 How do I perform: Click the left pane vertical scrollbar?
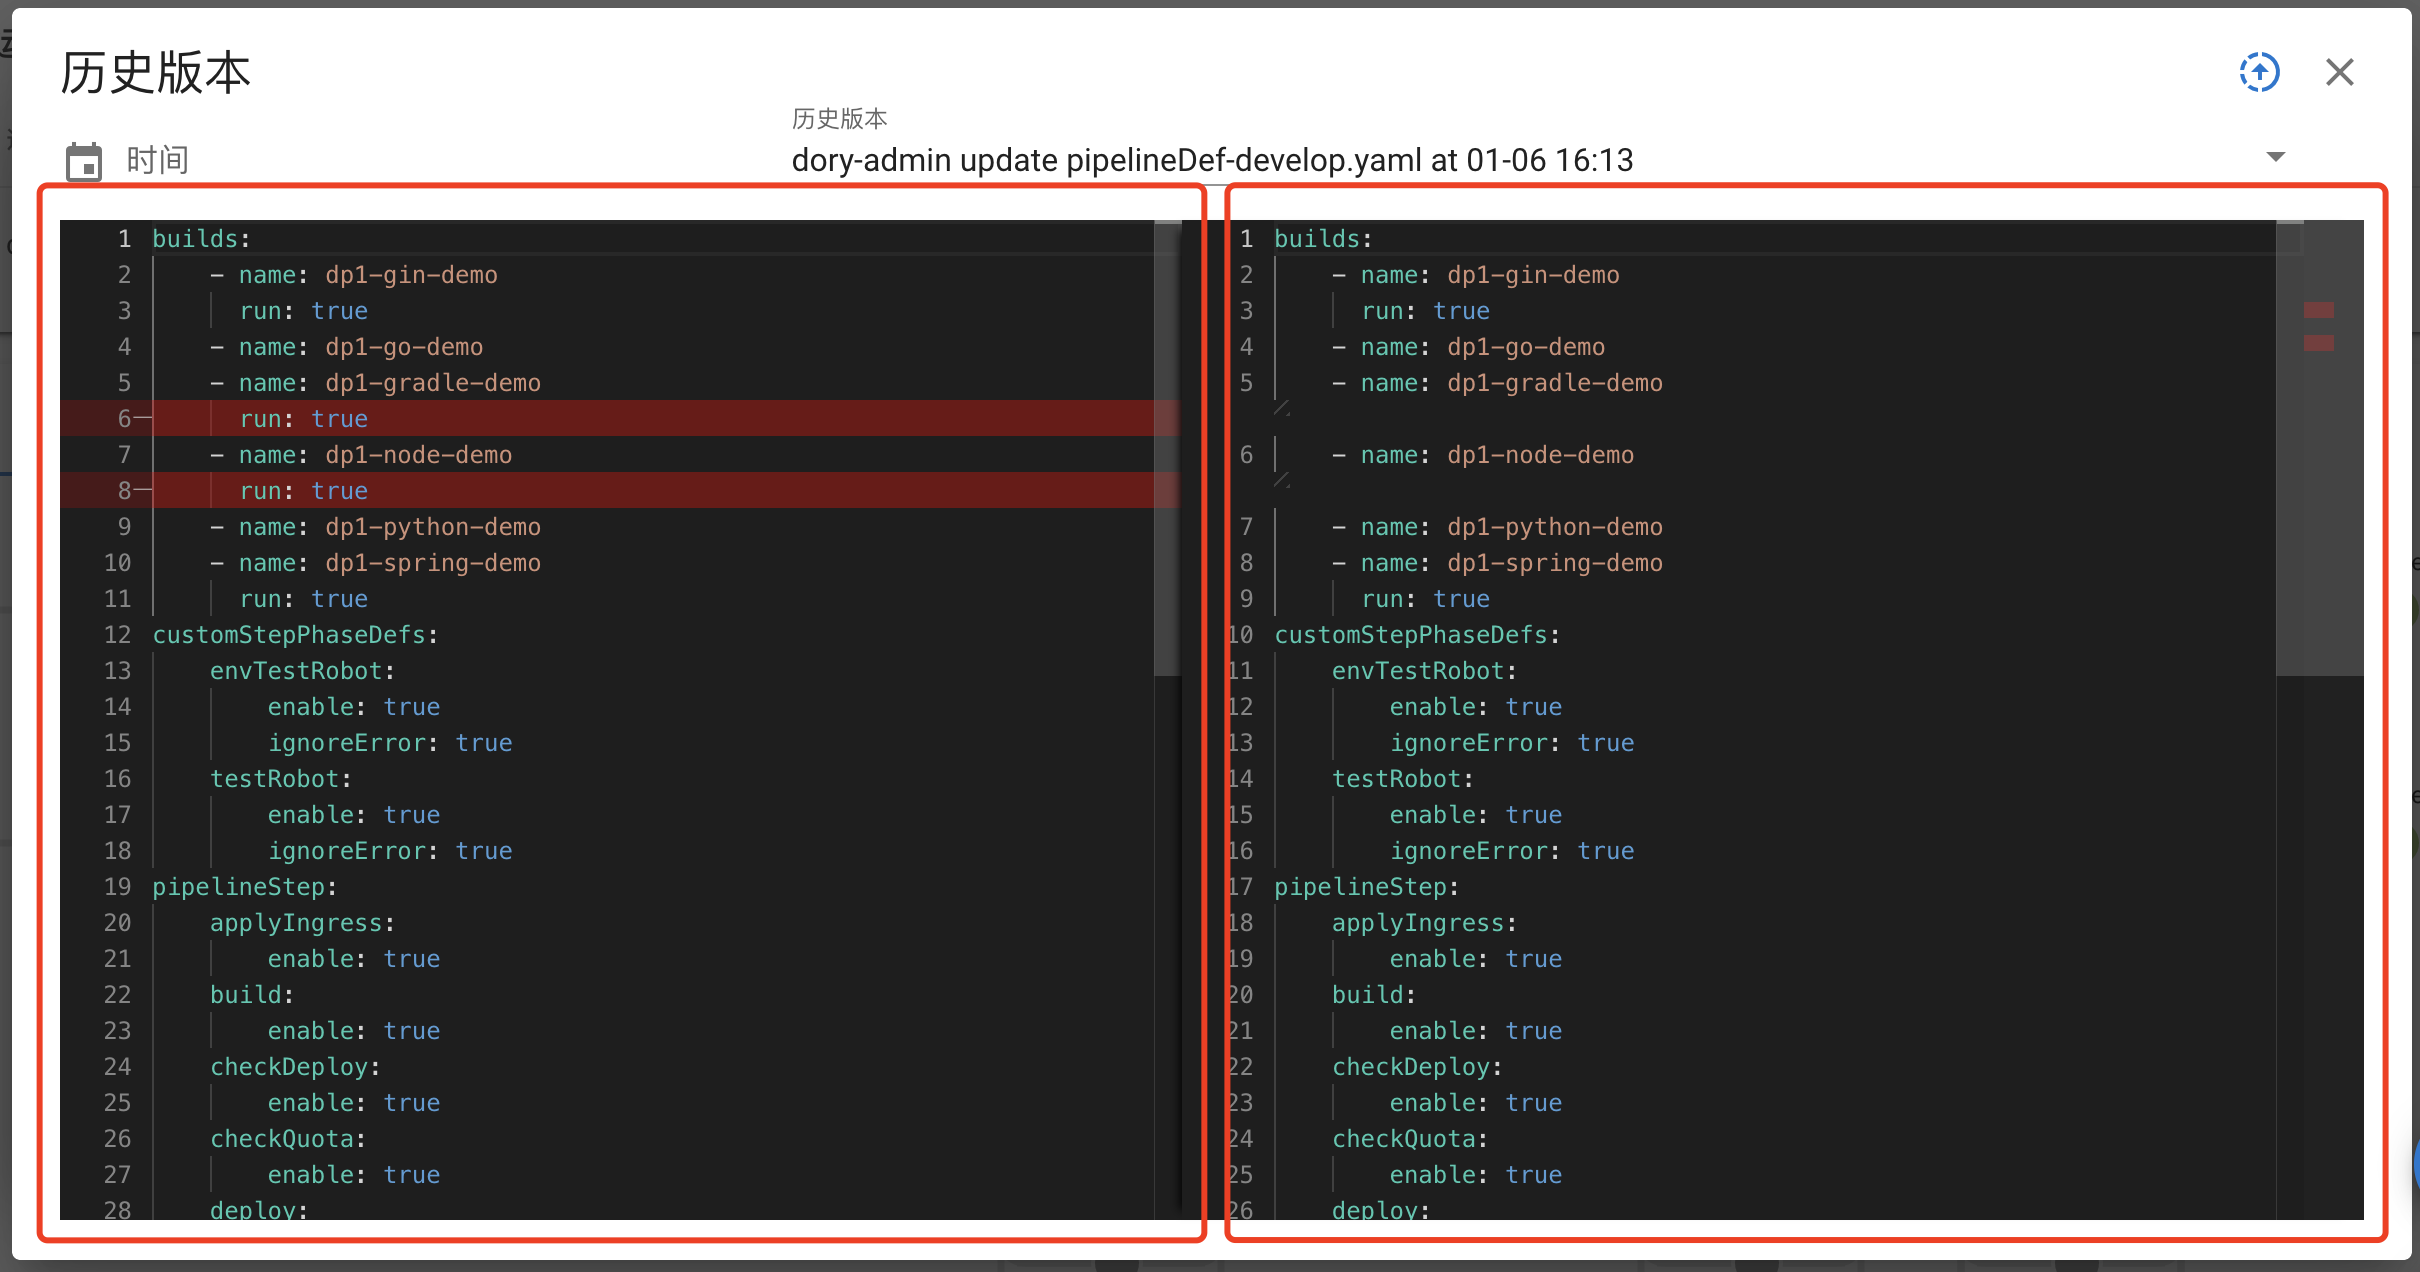[1168, 450]
